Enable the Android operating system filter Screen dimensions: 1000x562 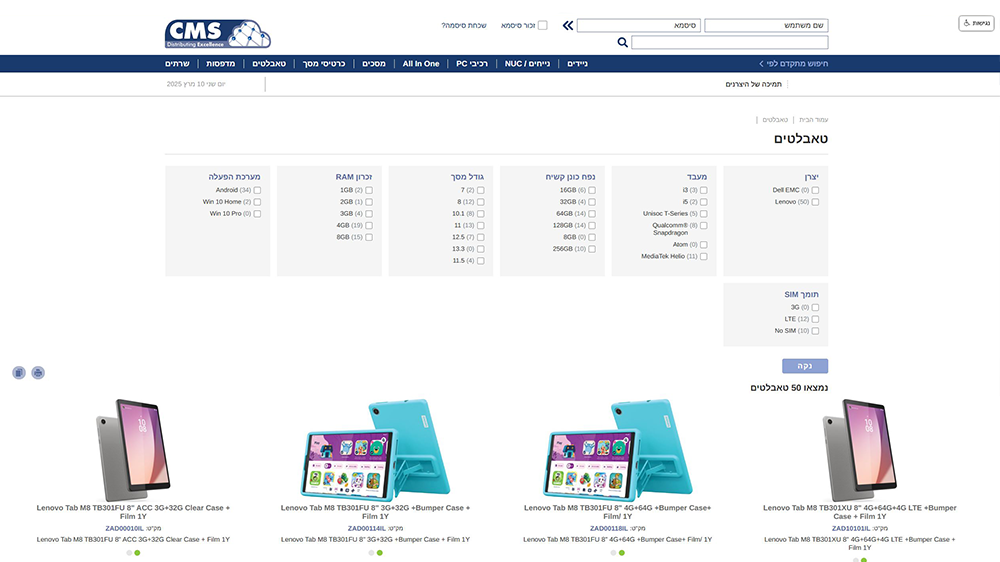tap(257, 190)
